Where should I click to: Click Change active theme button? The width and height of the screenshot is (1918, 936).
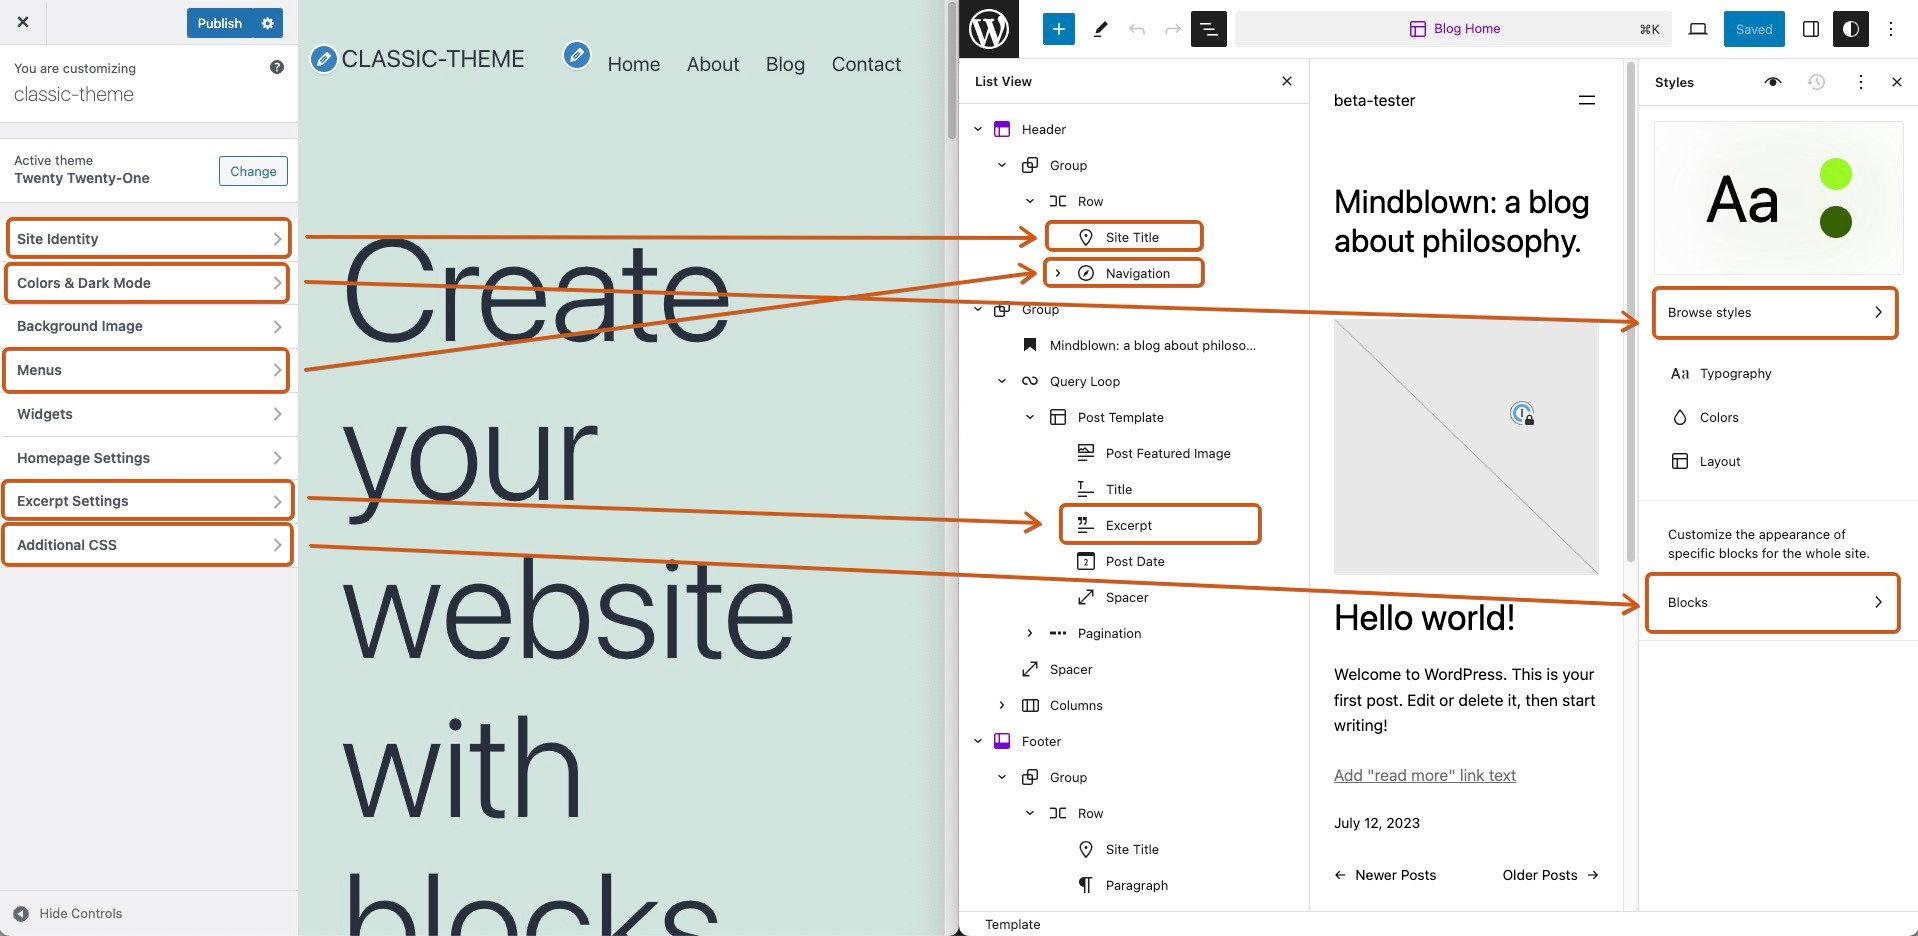[x=253, y=171]
